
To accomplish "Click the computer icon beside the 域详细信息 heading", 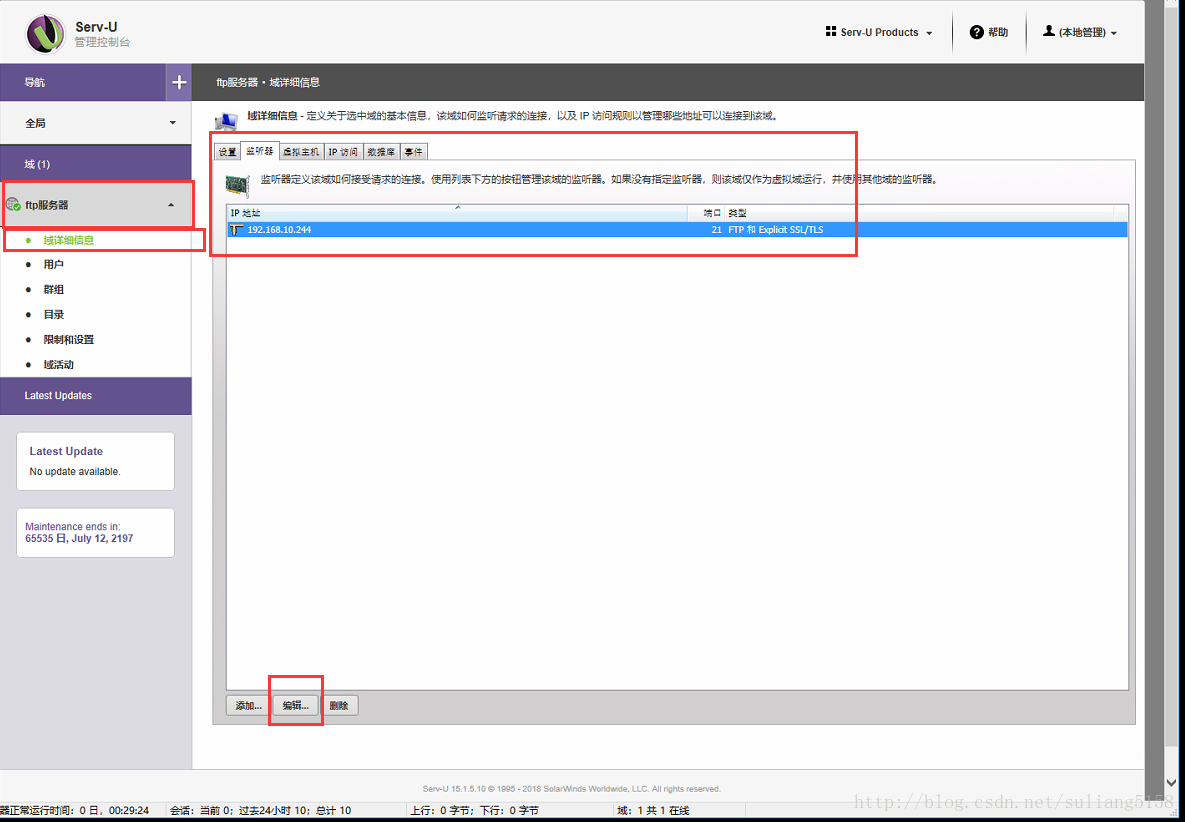I will click(x=226, y=121).
